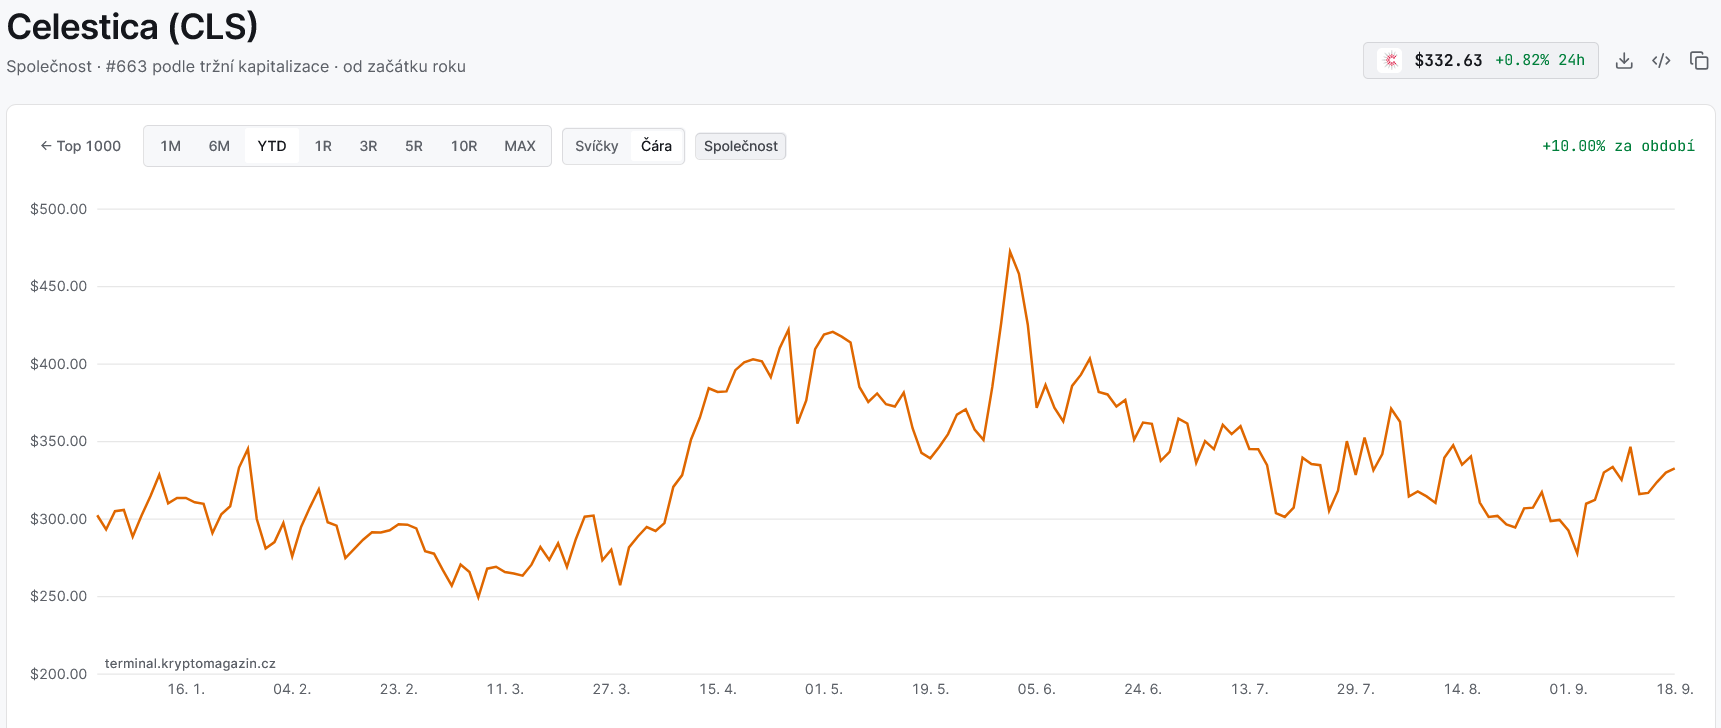Open the embed code icon
Screen dimensions: 1721x728
(1661, 61)
